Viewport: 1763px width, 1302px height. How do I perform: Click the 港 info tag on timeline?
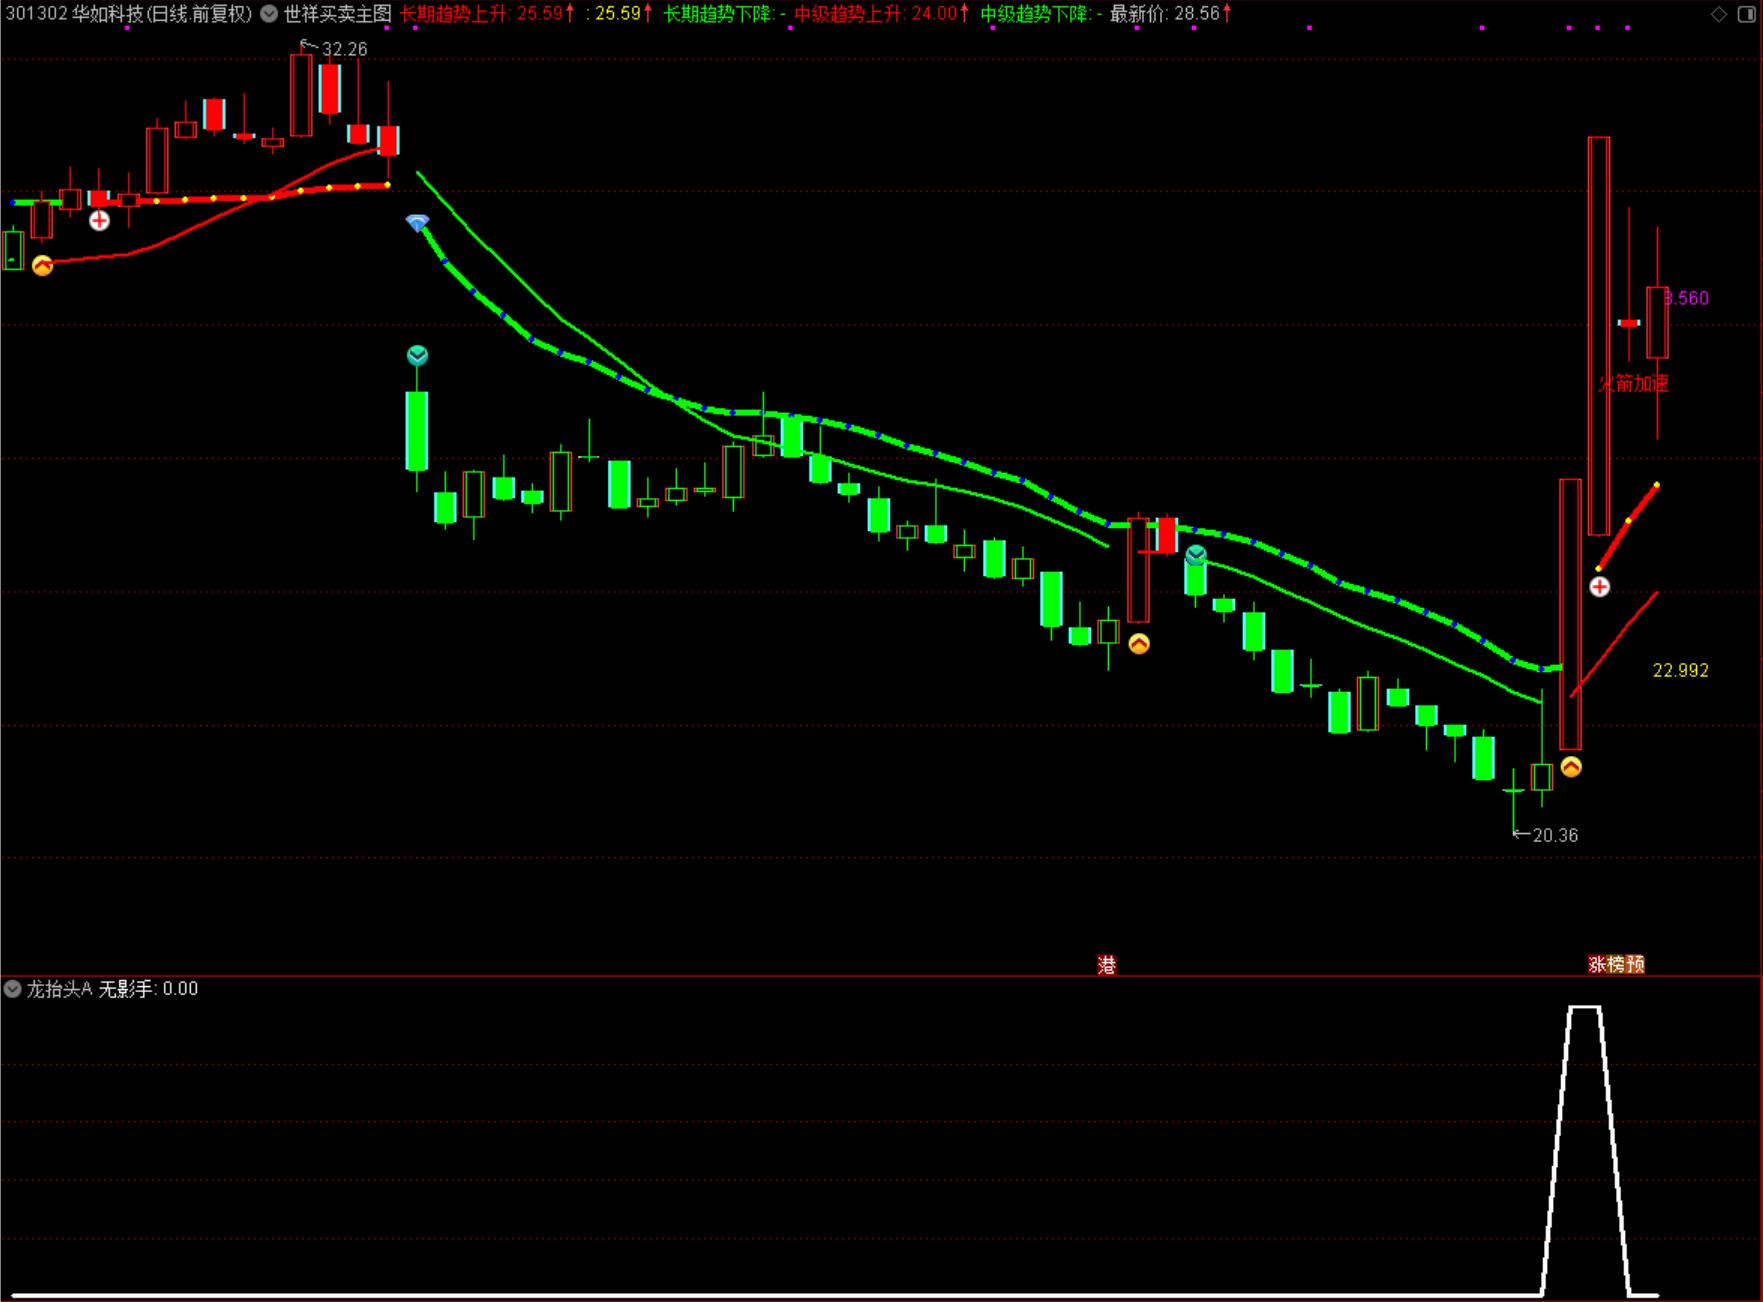[x=1106, y=964]
